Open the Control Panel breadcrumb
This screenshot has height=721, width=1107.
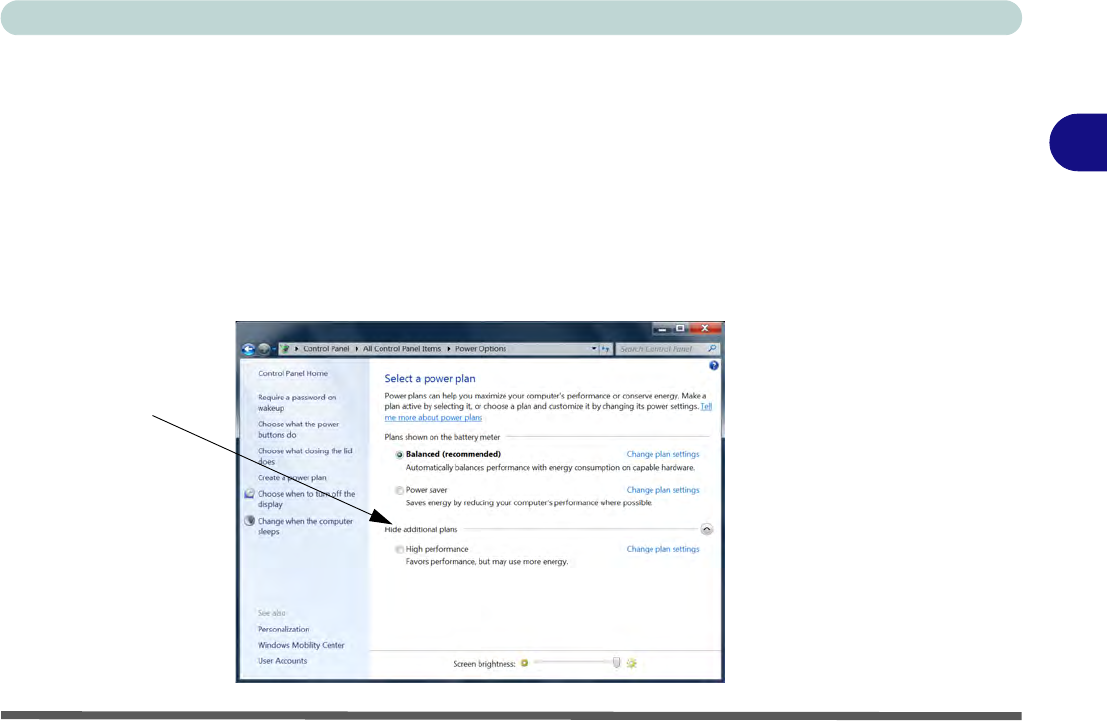coord(326,349)
